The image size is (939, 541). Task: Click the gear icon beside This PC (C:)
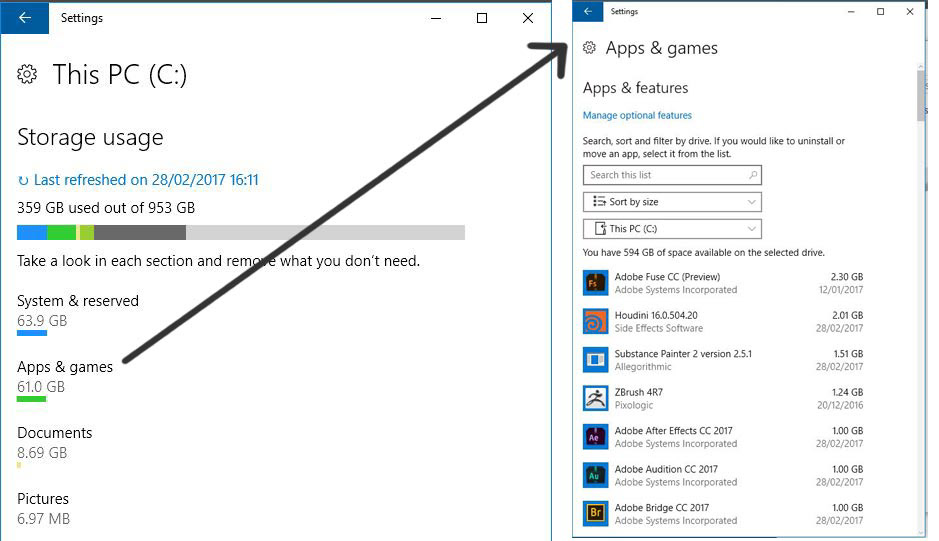click(x=27, y=74)
